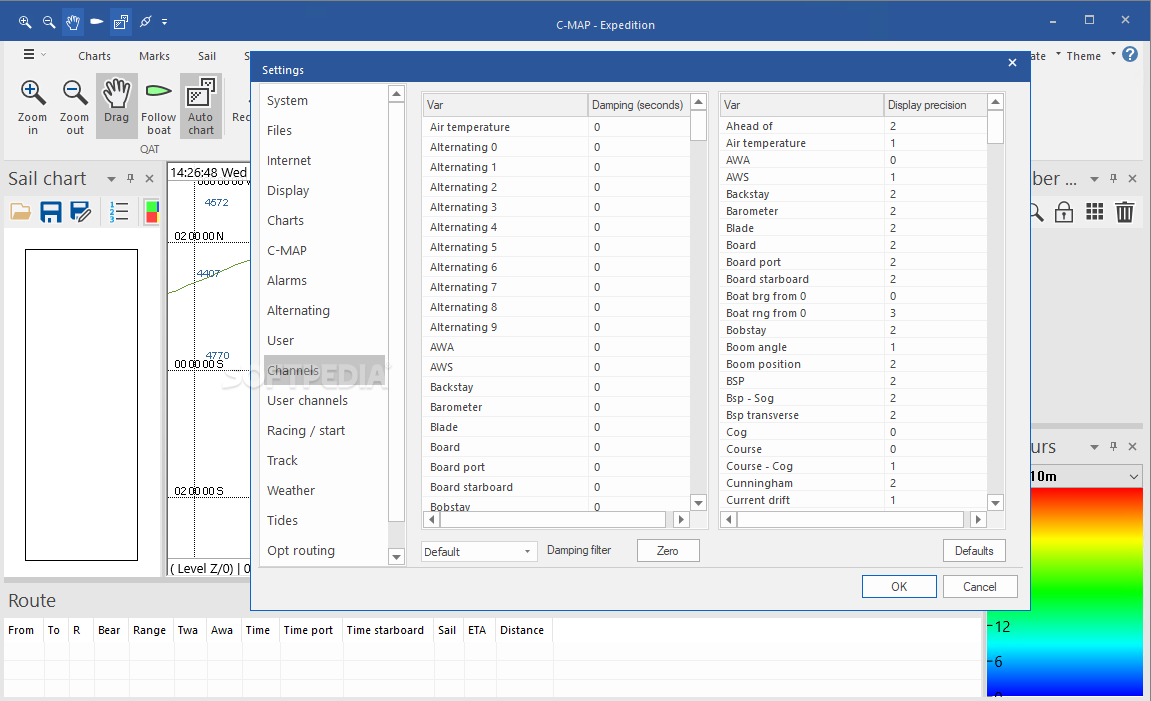1151x701 pixels.
Task: Select Weather settings category
Action: click(291, 490)
